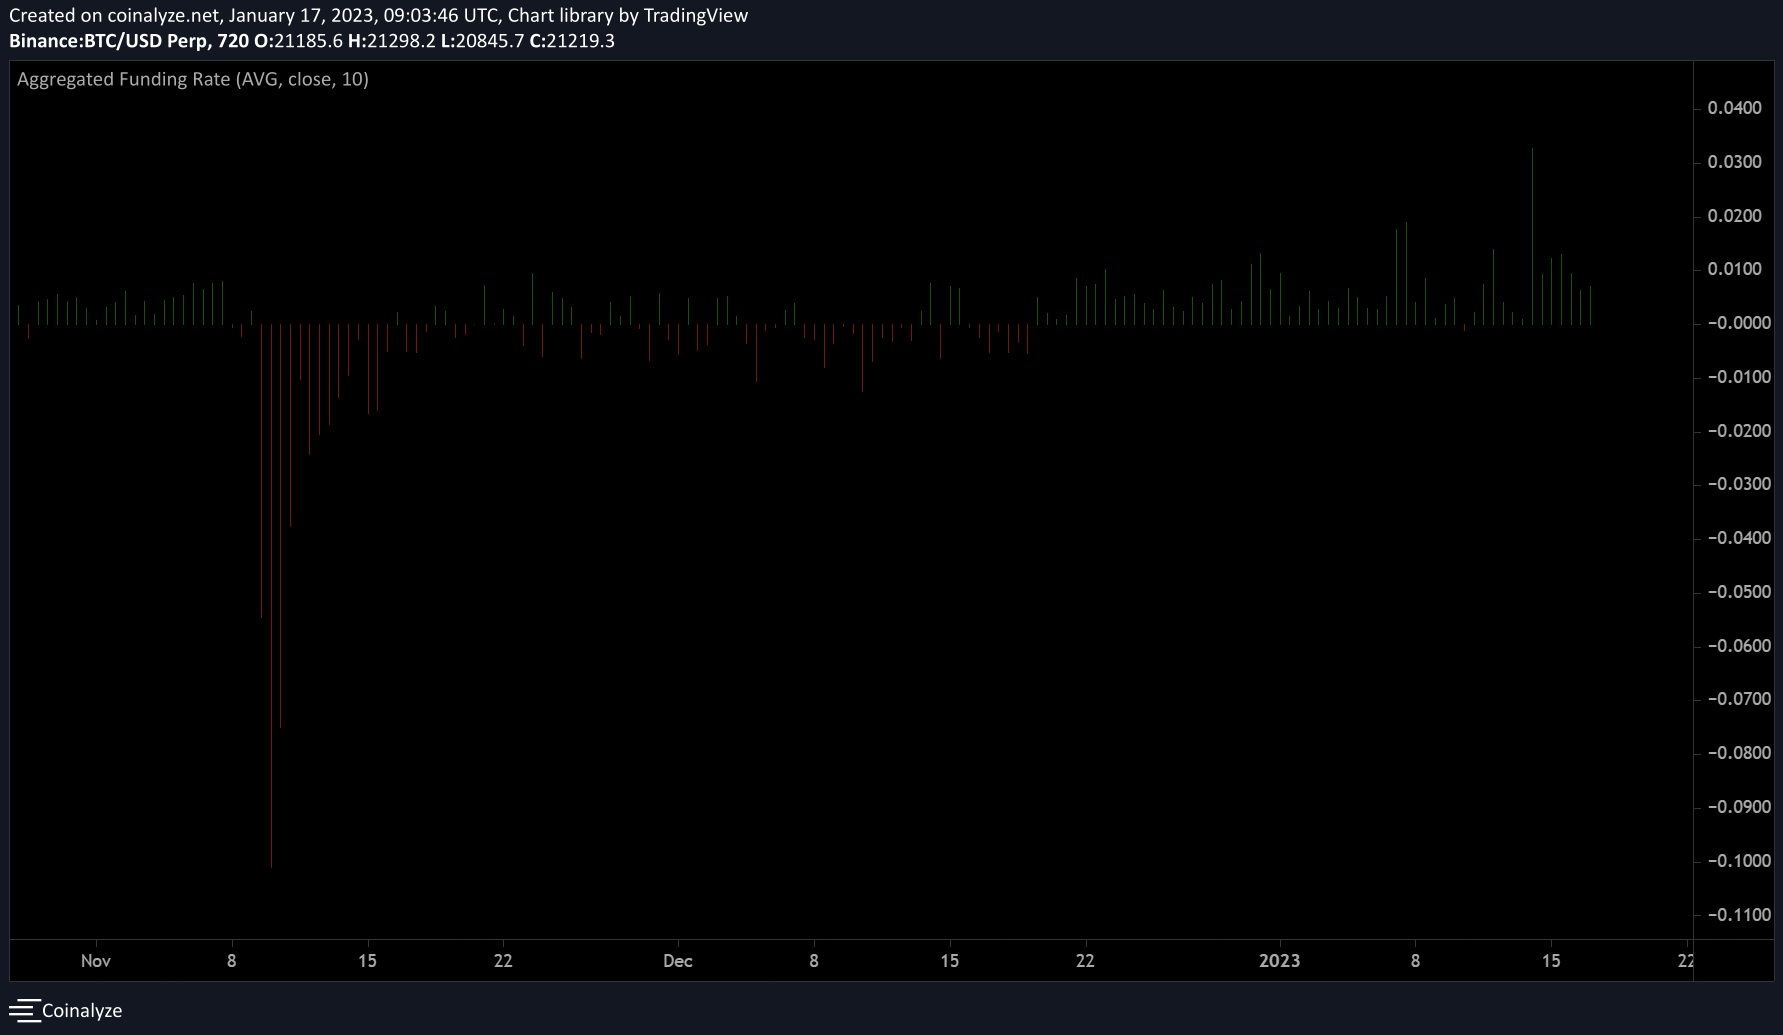1783x1035 pixels.
Task: Click the −0.0700 price axis label
Action: pos(1738,699)
